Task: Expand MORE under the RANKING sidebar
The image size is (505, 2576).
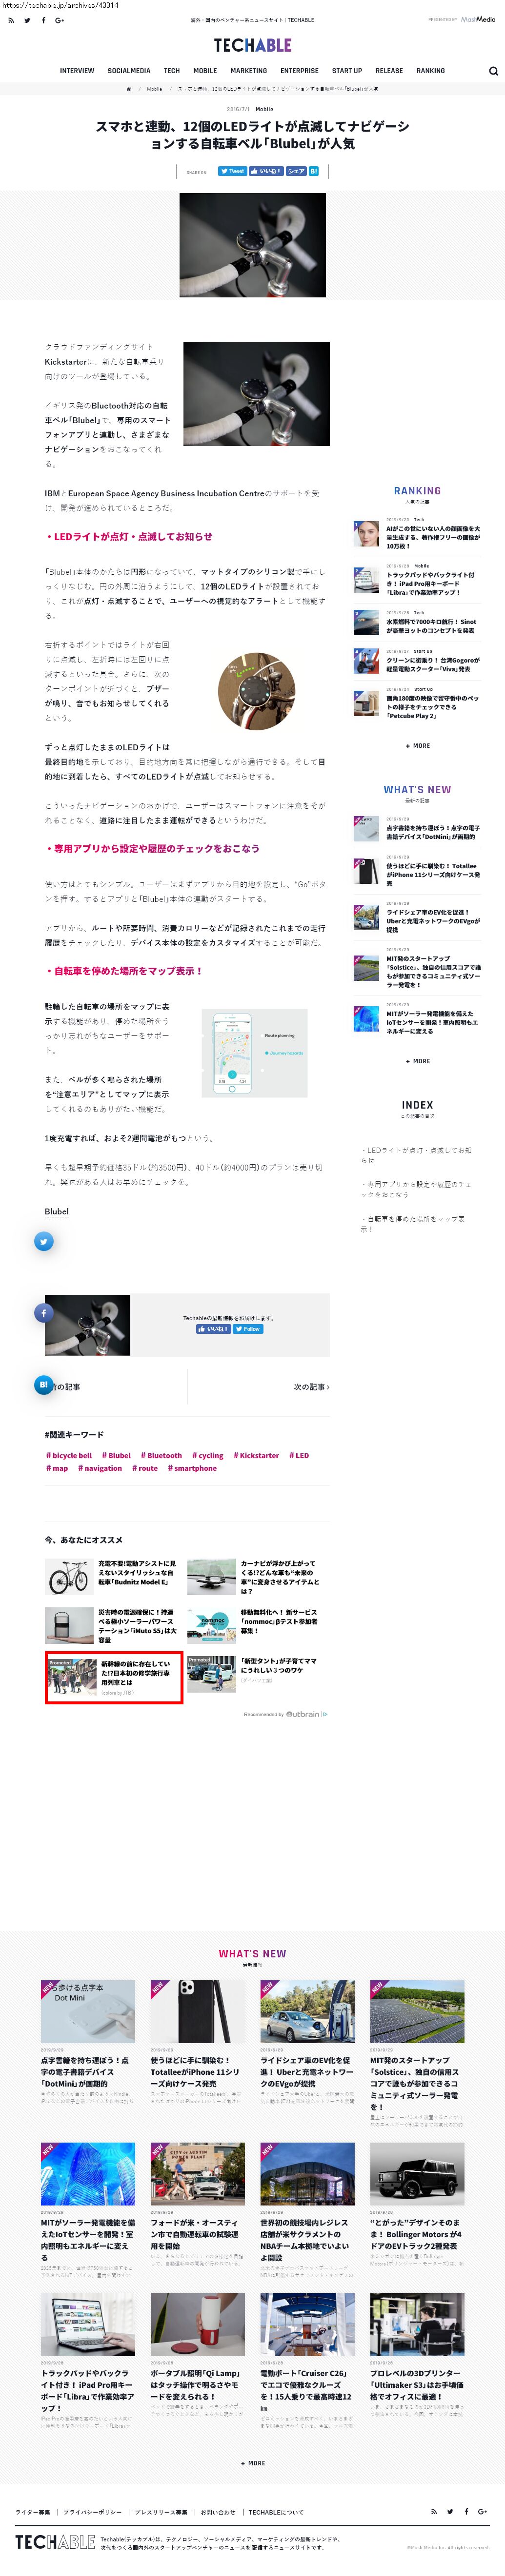Action: [418, 745]
